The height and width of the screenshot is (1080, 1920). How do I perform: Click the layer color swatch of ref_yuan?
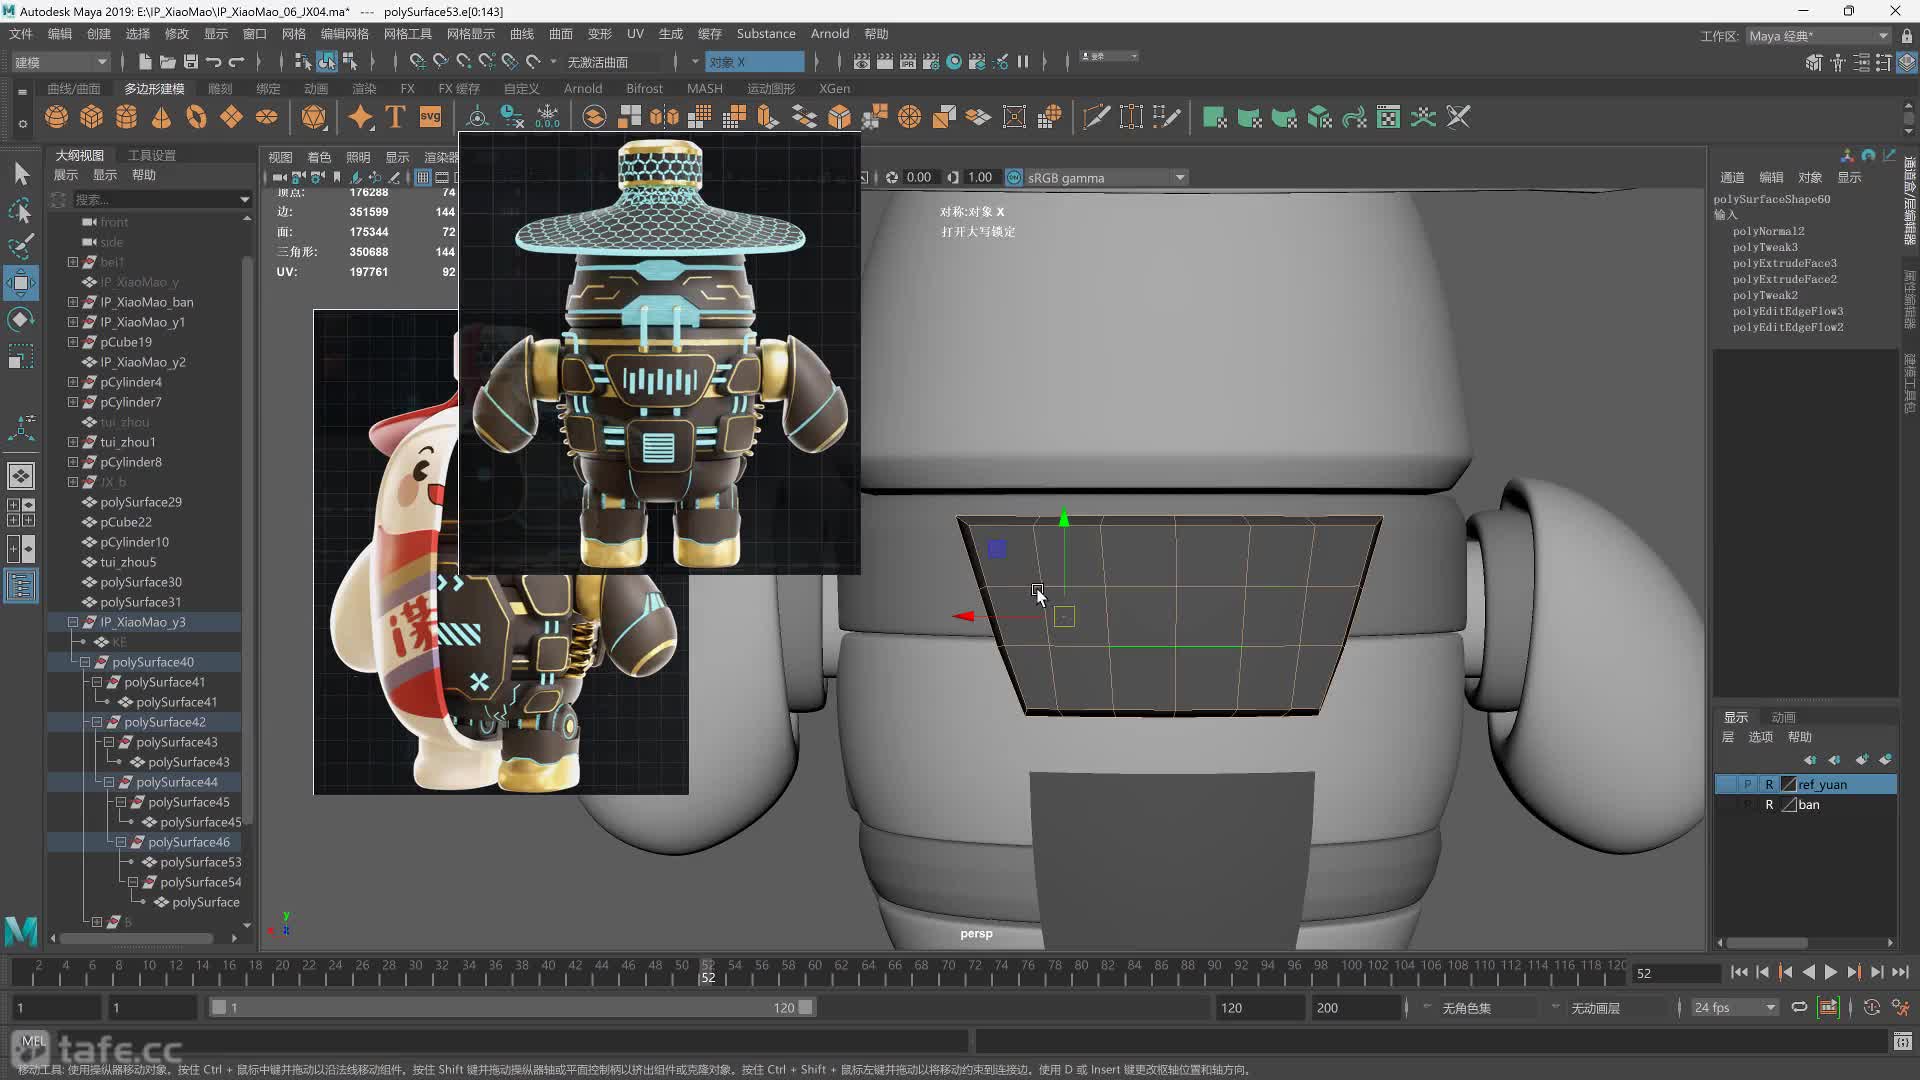[1789, 784]
